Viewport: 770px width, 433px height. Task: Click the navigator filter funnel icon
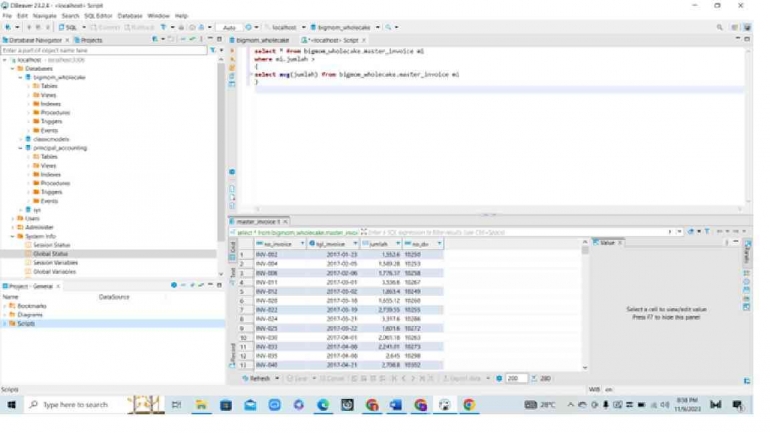click(213, 50)
